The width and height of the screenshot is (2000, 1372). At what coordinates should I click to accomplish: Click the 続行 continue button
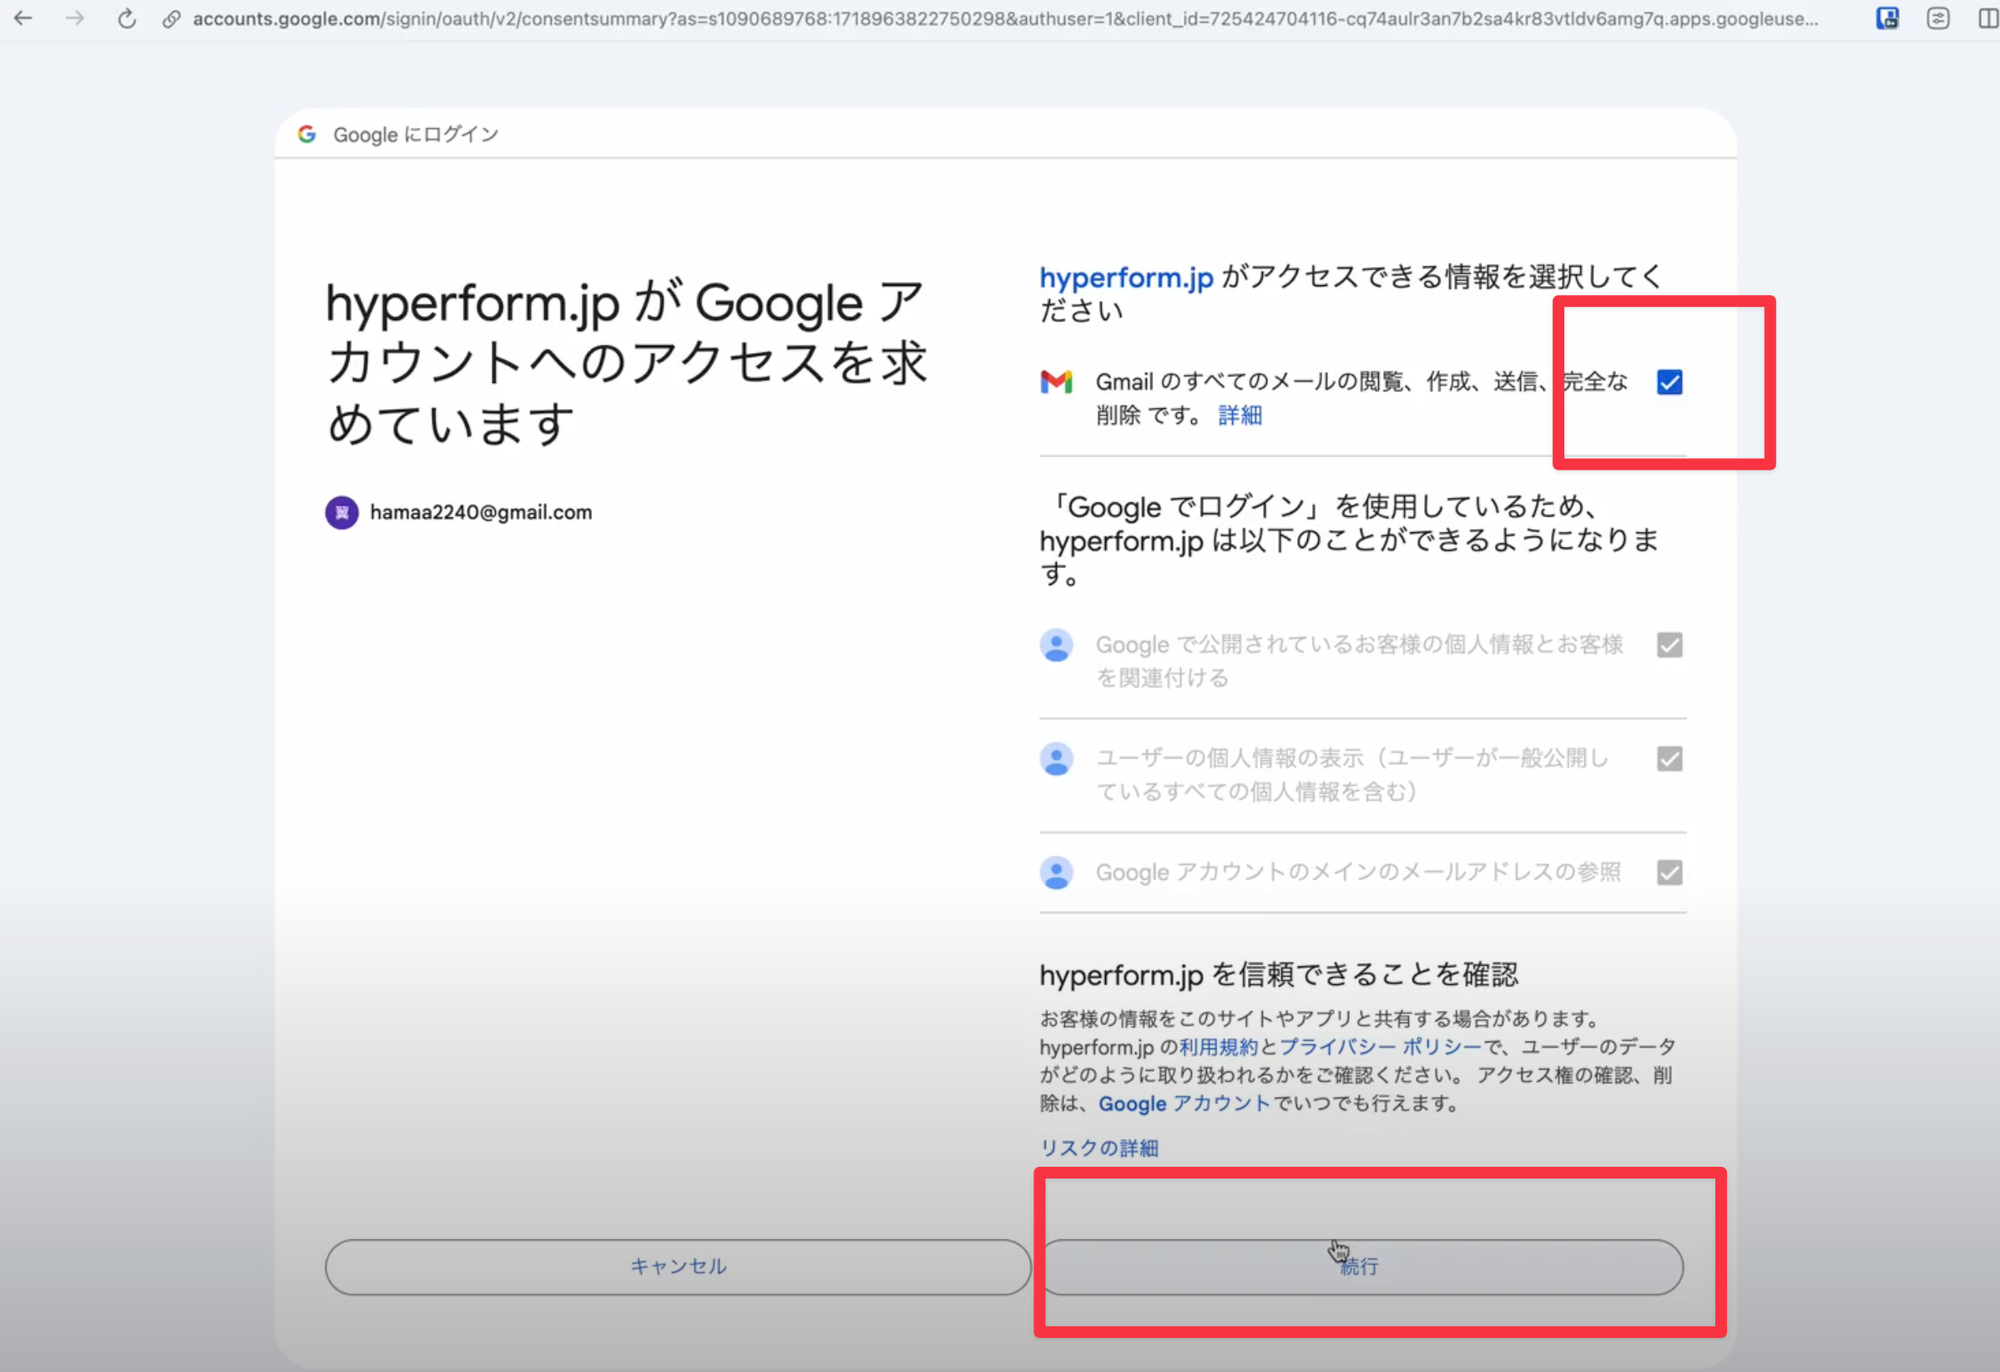[1362, 1267]
